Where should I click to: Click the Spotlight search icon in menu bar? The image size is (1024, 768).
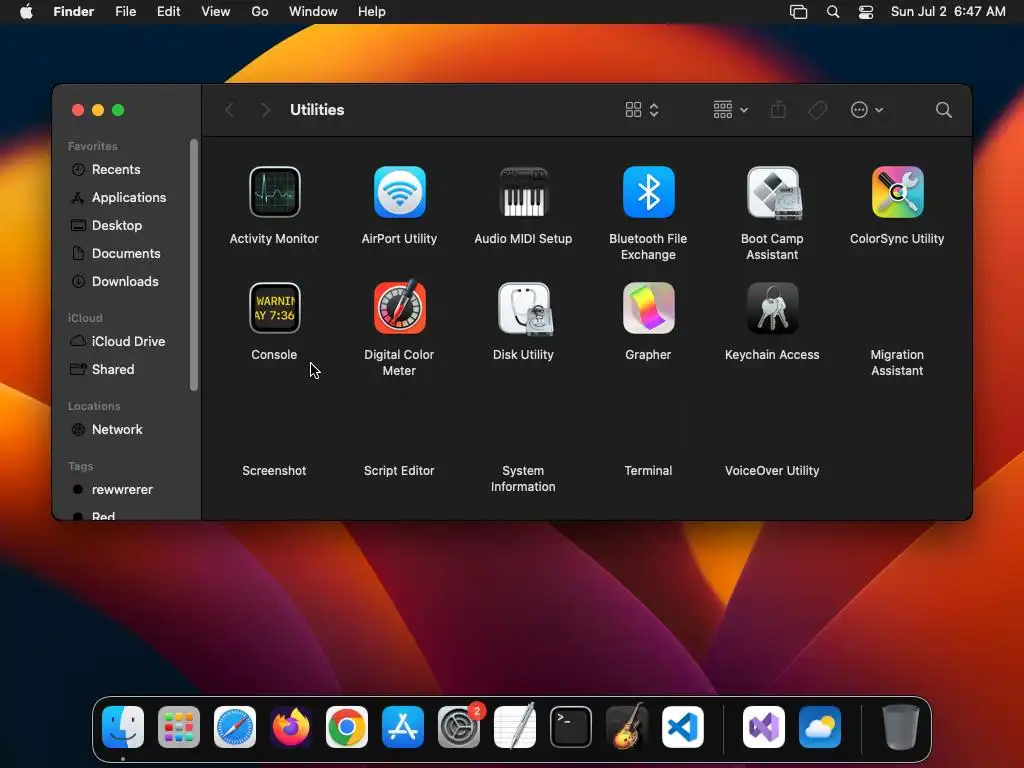pos(833,12)
